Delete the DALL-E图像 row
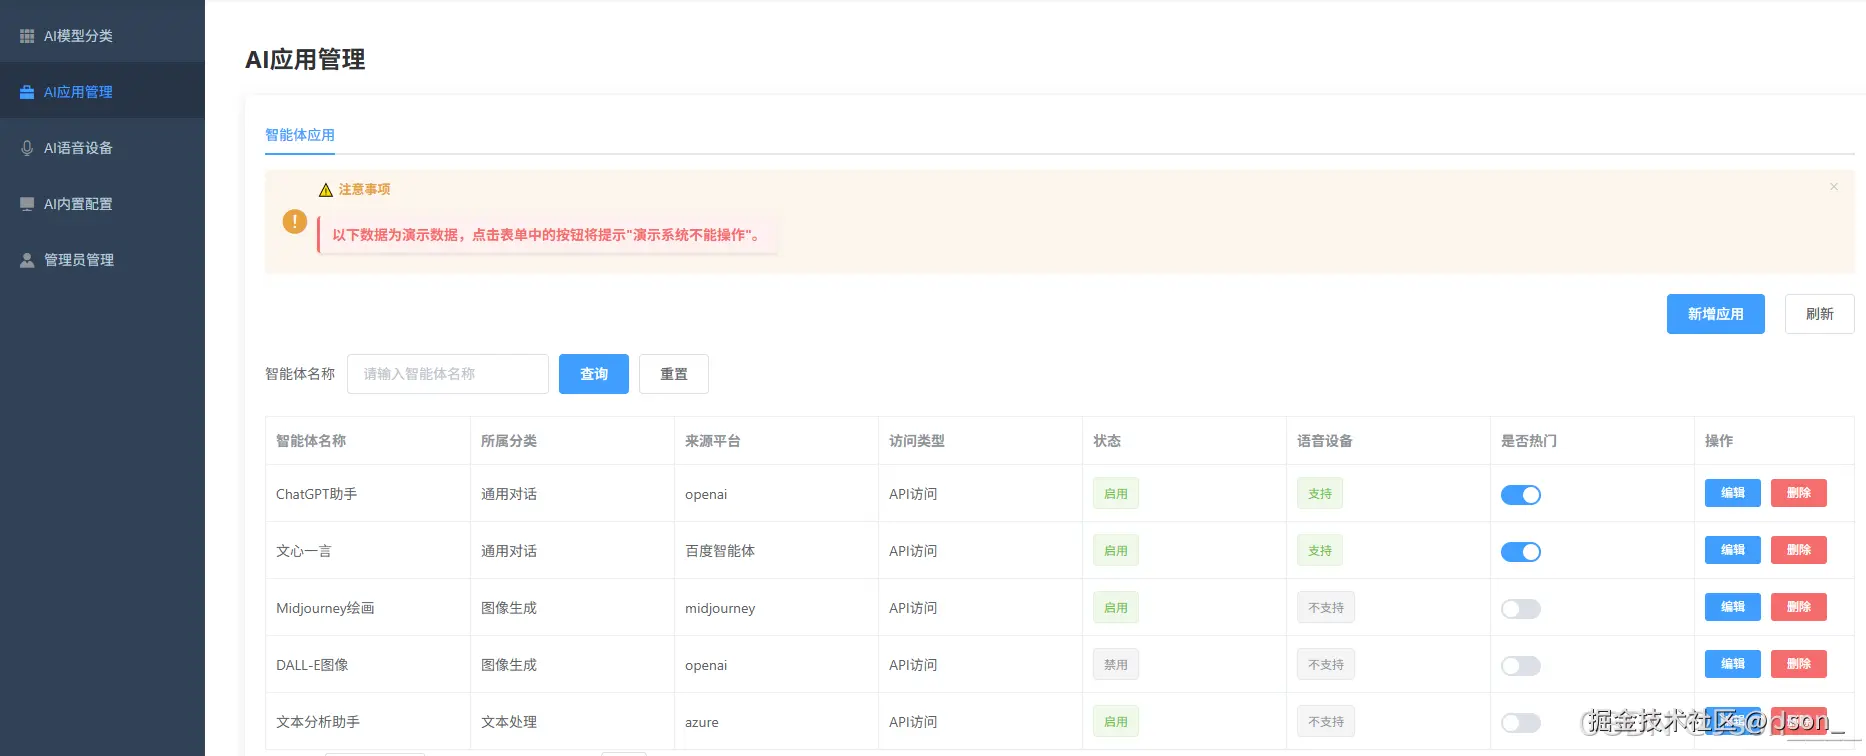 pyautogui.click(x=1798, y=664)
